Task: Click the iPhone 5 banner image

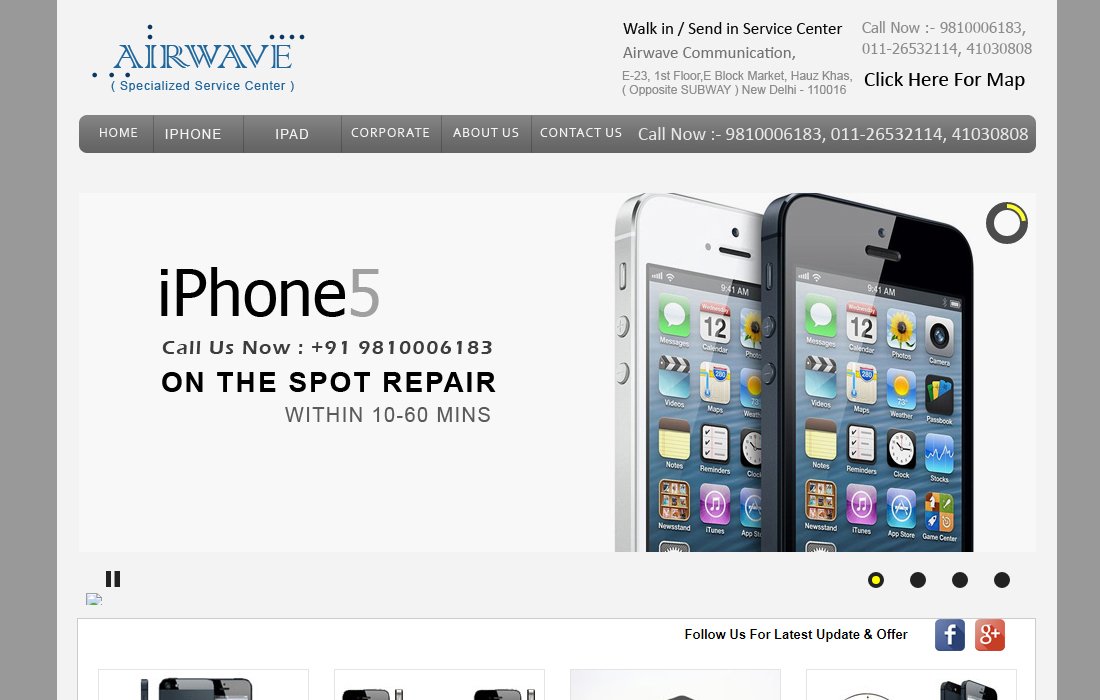Action: coord(557,372)
